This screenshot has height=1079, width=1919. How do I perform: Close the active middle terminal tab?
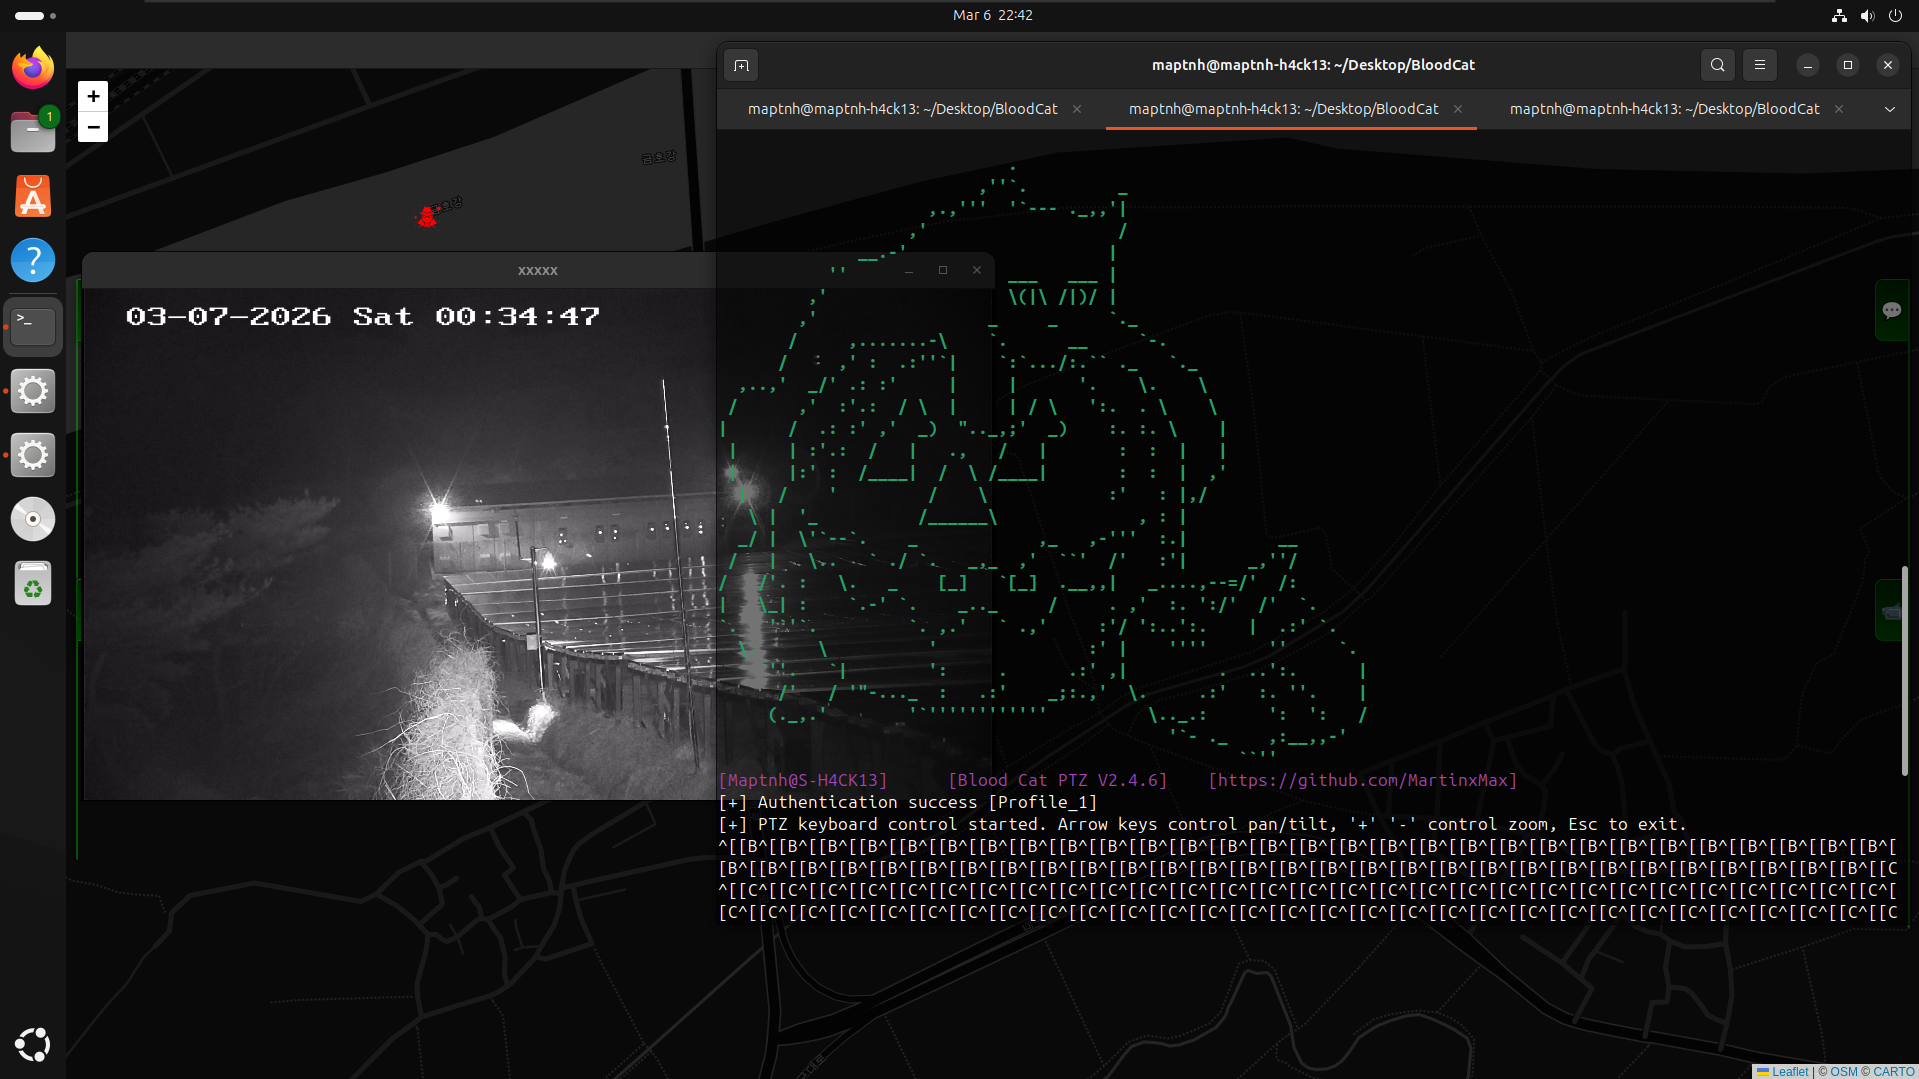click(x=1458, y=109)
